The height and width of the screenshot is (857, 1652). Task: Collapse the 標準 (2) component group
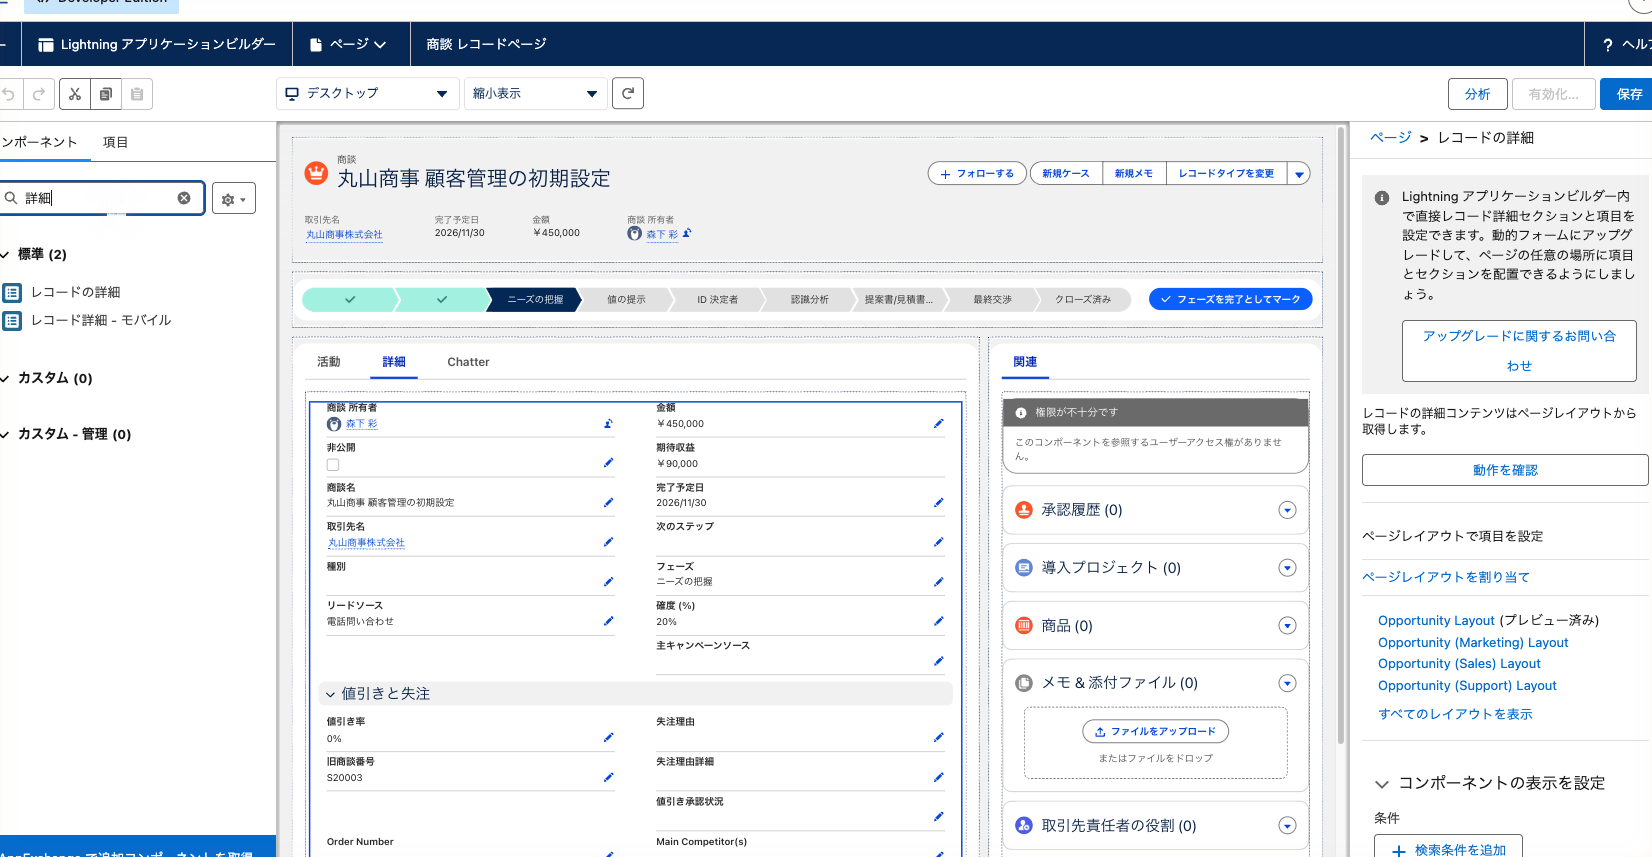[x=5, y=254]
